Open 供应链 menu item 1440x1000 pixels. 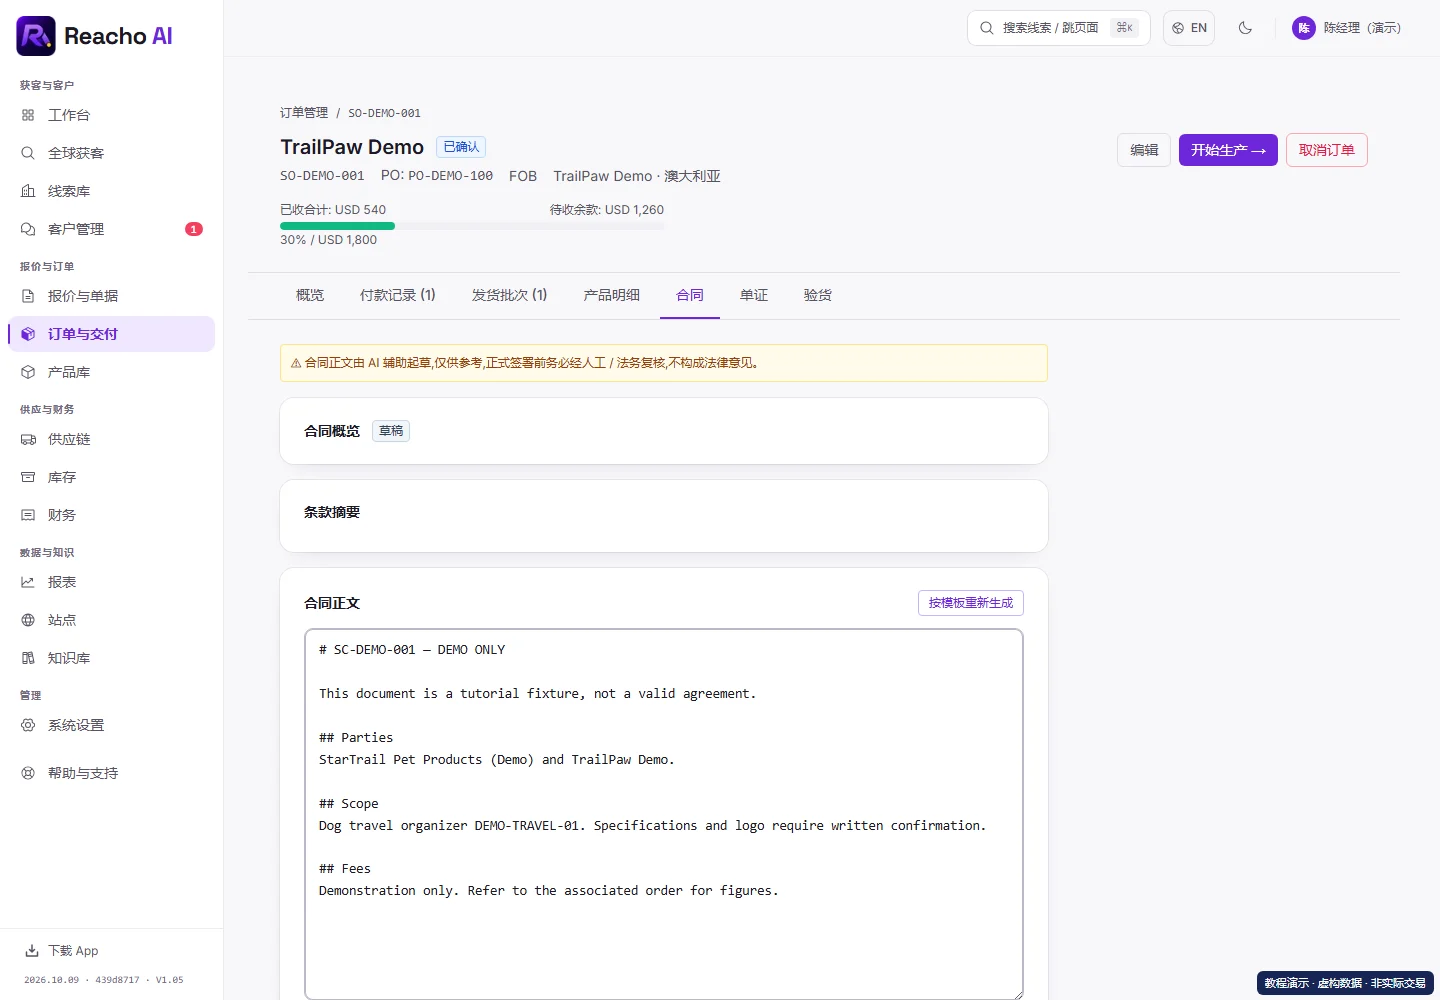coord(111,439)
